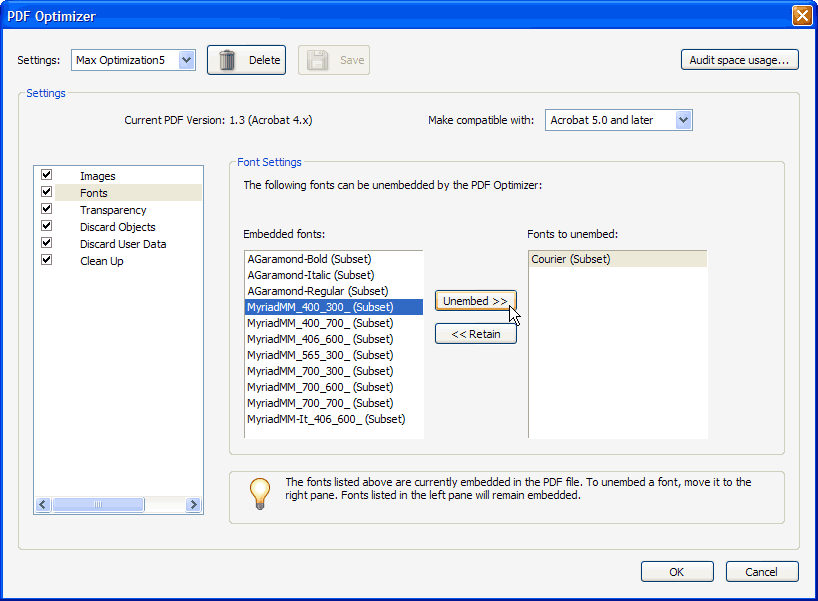This screenshot has width=818, height=601.
Task: Toggle the Transparency checkbox
Action: click(x=46, y=209)
